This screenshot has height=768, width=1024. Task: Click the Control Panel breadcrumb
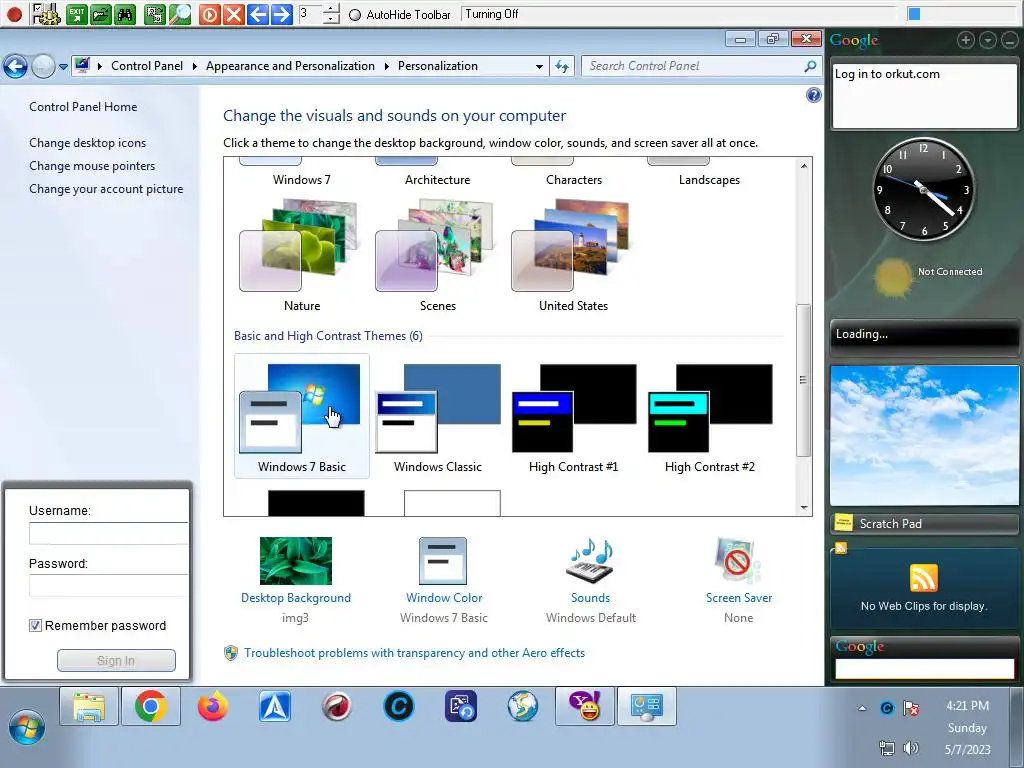147,66
